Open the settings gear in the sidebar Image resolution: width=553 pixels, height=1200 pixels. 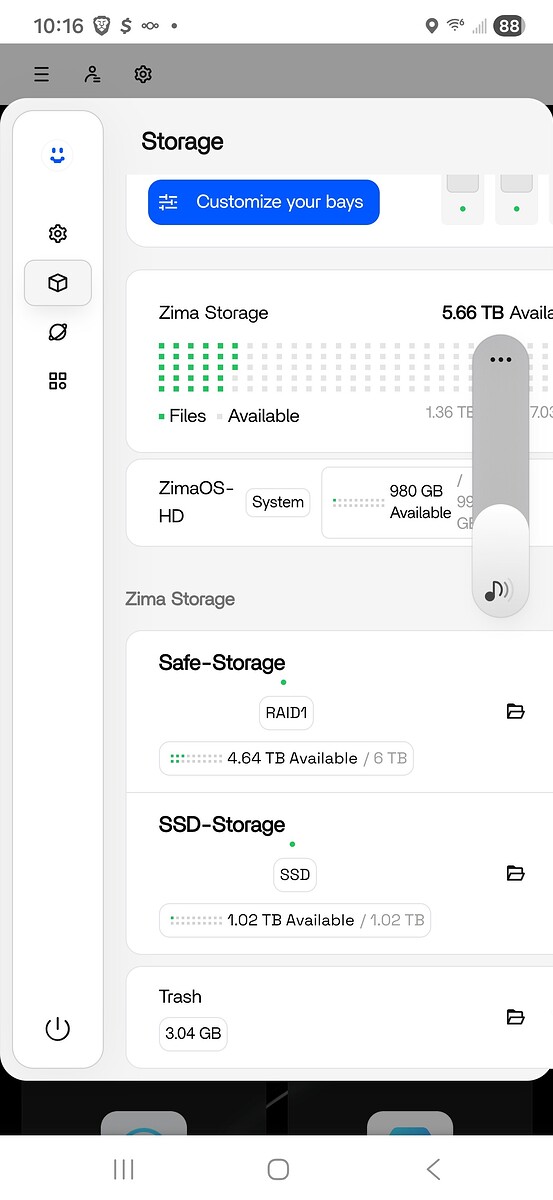[x=58, y=234]
